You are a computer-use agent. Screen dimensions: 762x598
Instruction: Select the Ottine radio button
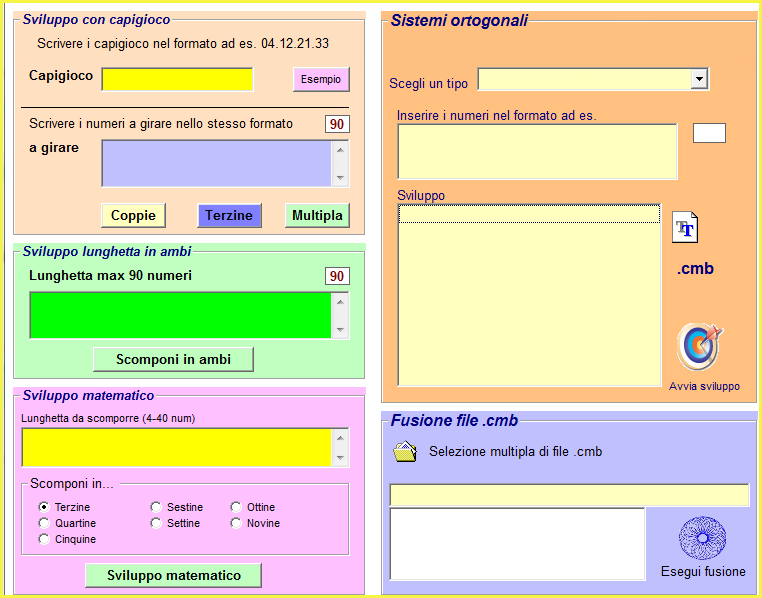[236, 507]
